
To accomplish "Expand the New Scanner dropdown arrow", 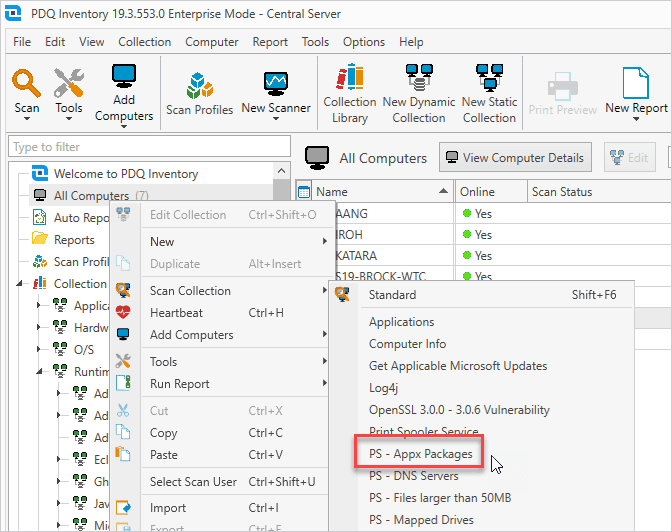I will point(276,119).
